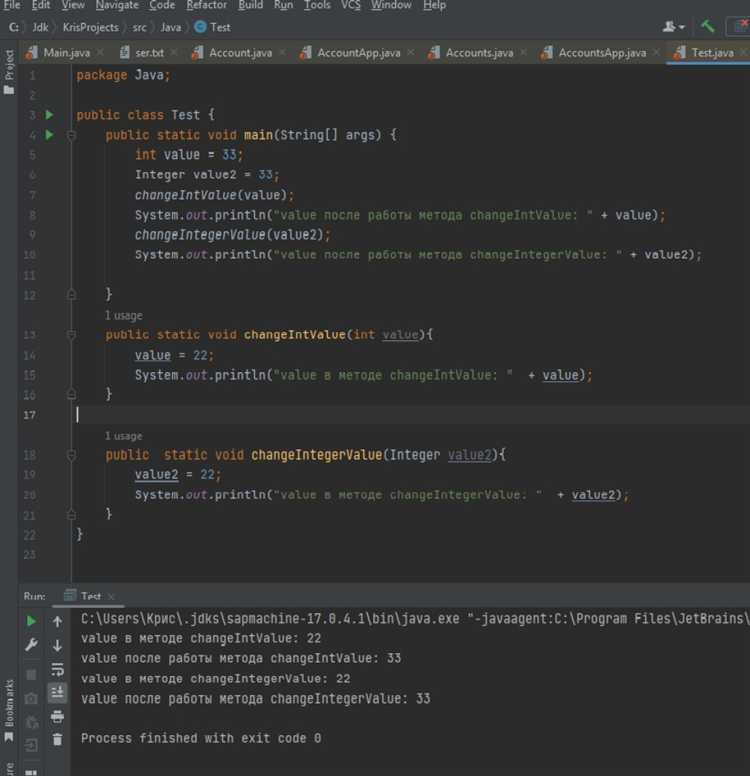This screenshot has width=750, height=776.
Task: Open the user account icon in top toolbar
Action: pos(673,26)
